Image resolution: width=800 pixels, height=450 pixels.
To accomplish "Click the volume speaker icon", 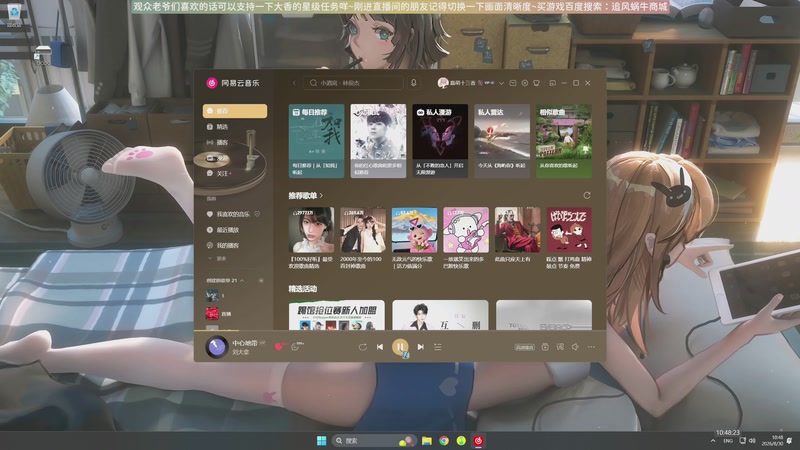I will click(x=575, y=347).
